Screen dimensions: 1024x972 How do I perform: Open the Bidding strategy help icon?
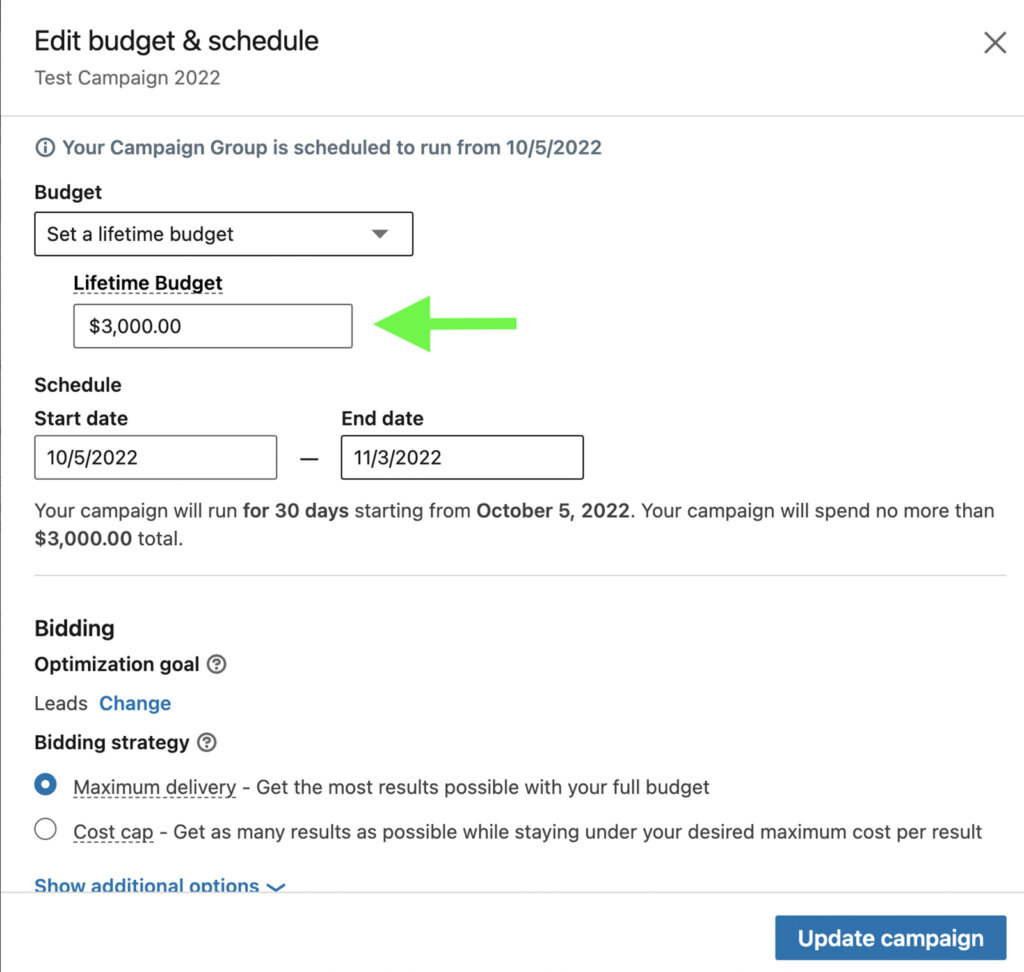pos(209,743)
